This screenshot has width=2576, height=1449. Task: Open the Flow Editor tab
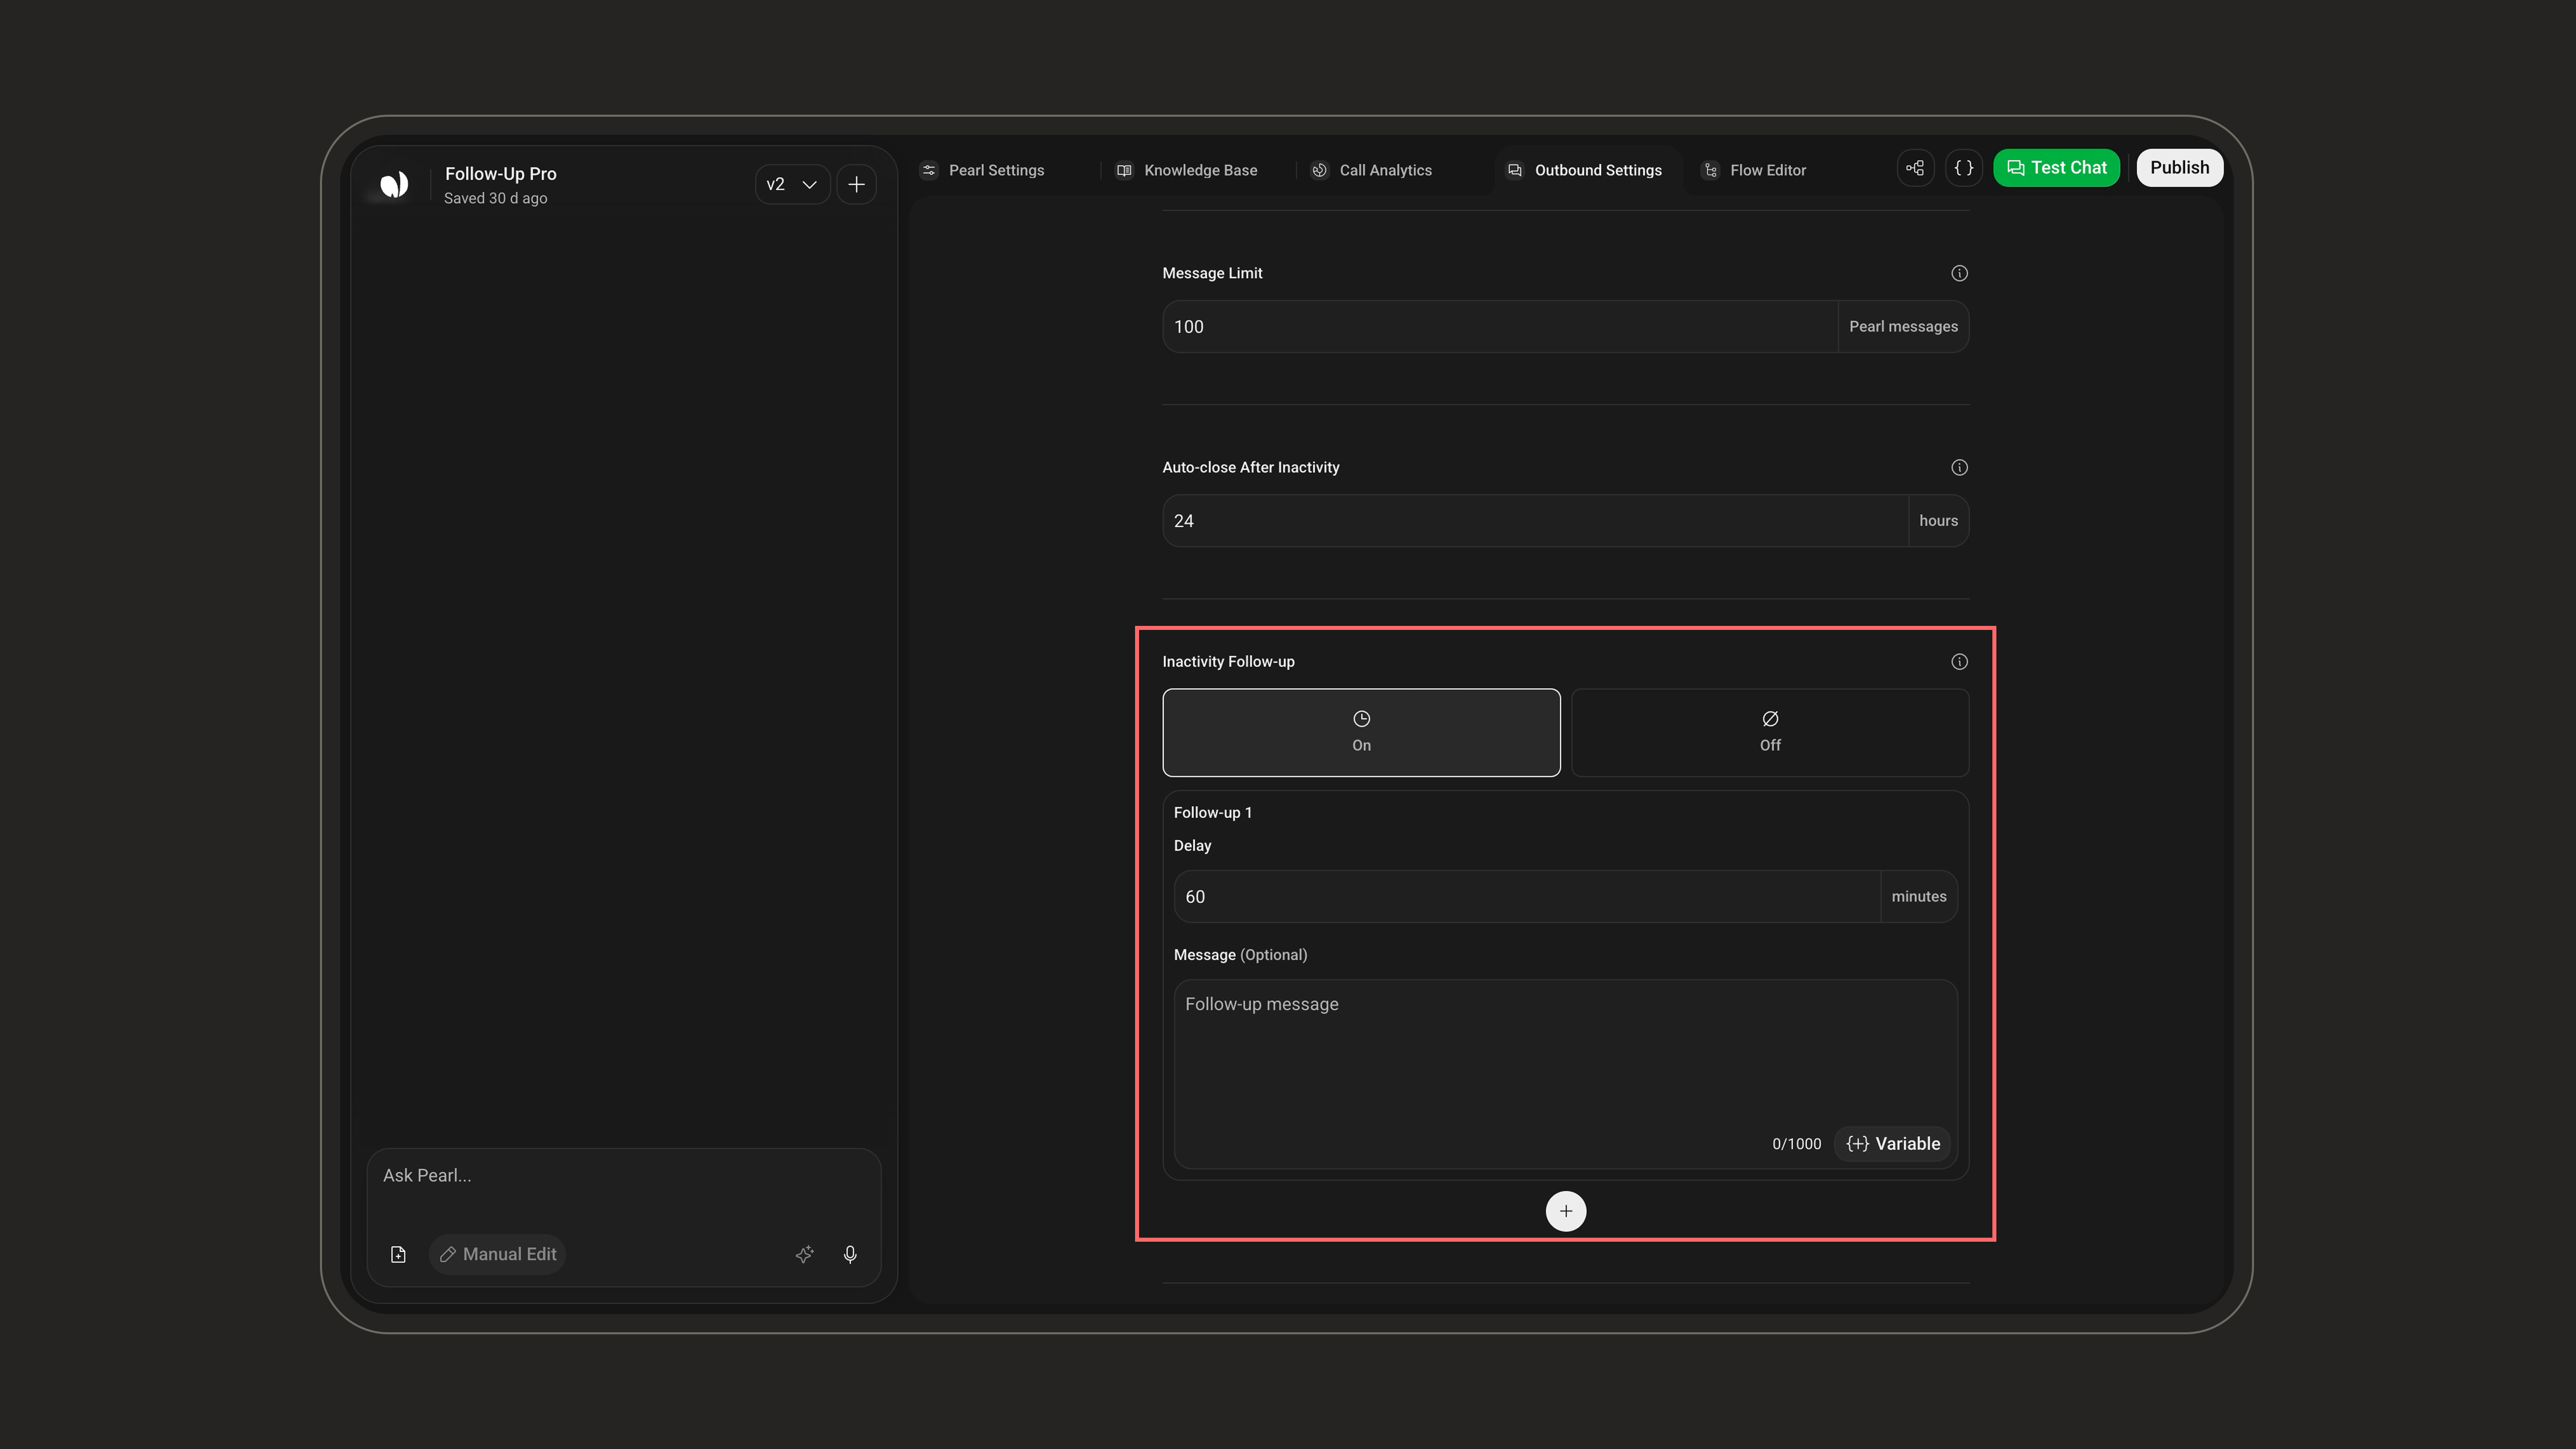[1754, 170]
